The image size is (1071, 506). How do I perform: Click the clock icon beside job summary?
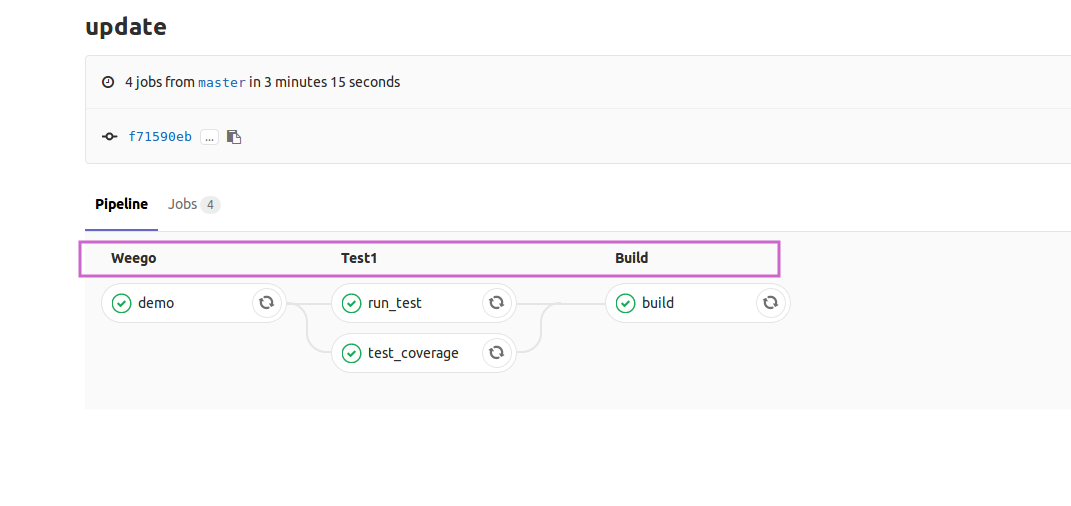pyautogui.click(x=108, y=82)
